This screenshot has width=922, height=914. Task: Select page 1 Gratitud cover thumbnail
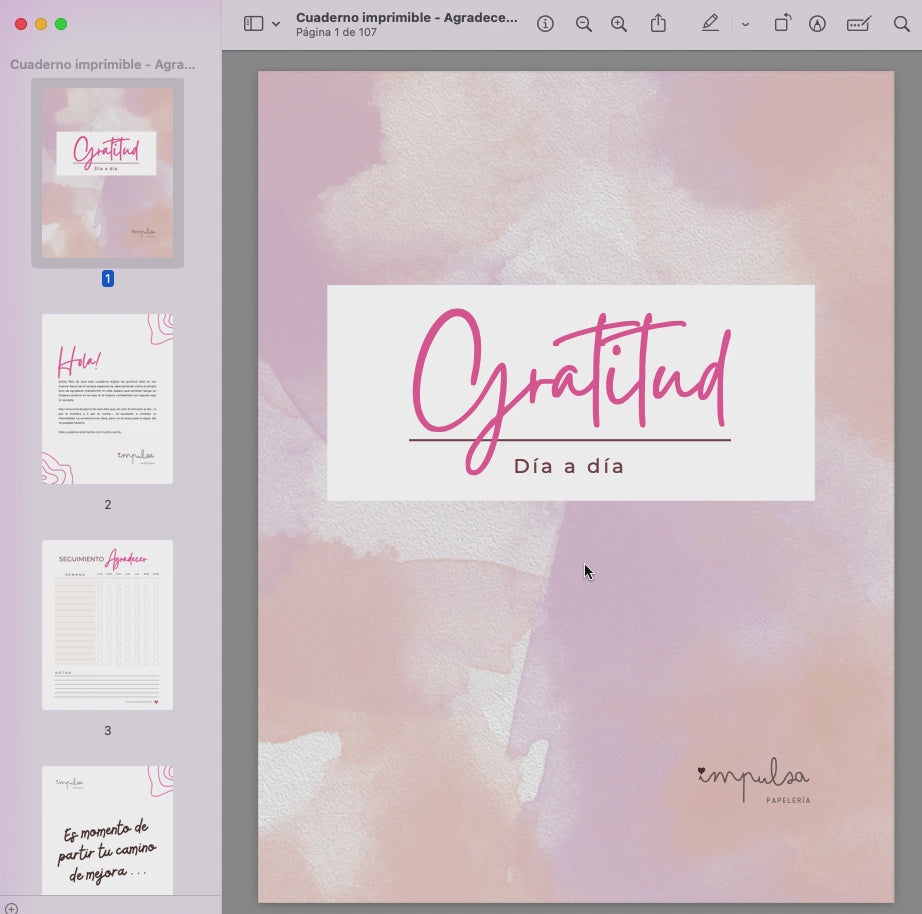[x=107, y=172]
